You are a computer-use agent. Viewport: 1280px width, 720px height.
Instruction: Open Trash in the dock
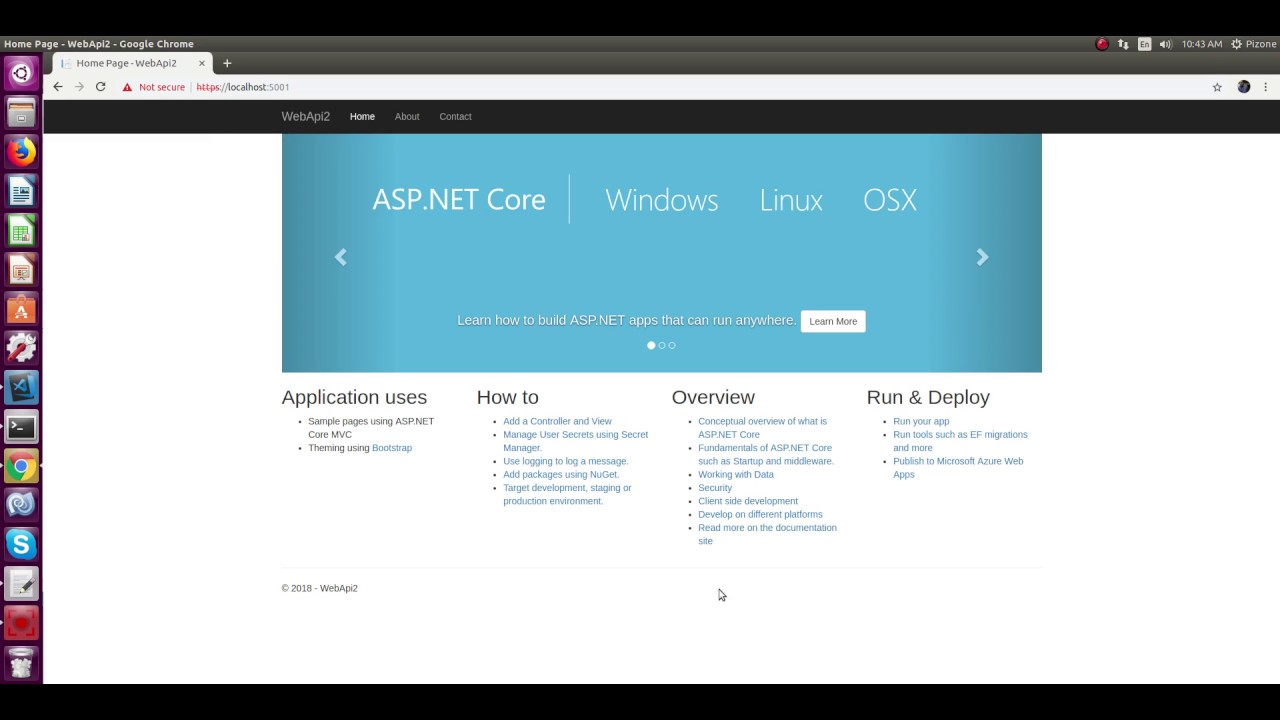(x=21, y=663)
